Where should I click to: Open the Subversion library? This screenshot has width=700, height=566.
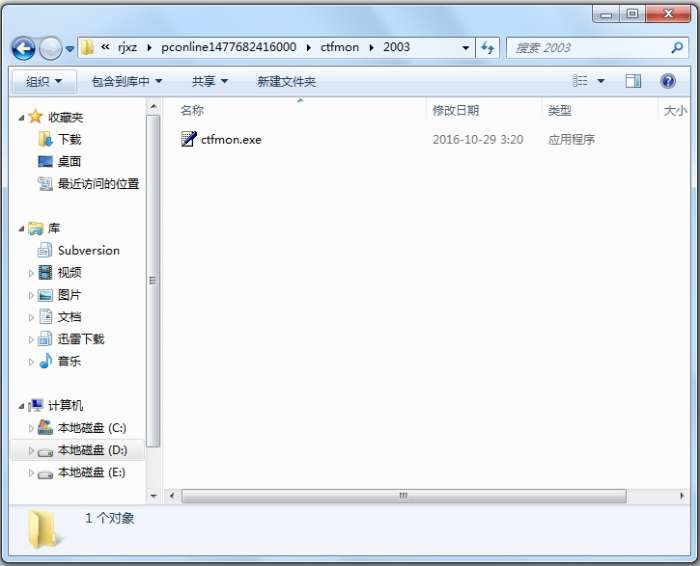click(88, 250)
